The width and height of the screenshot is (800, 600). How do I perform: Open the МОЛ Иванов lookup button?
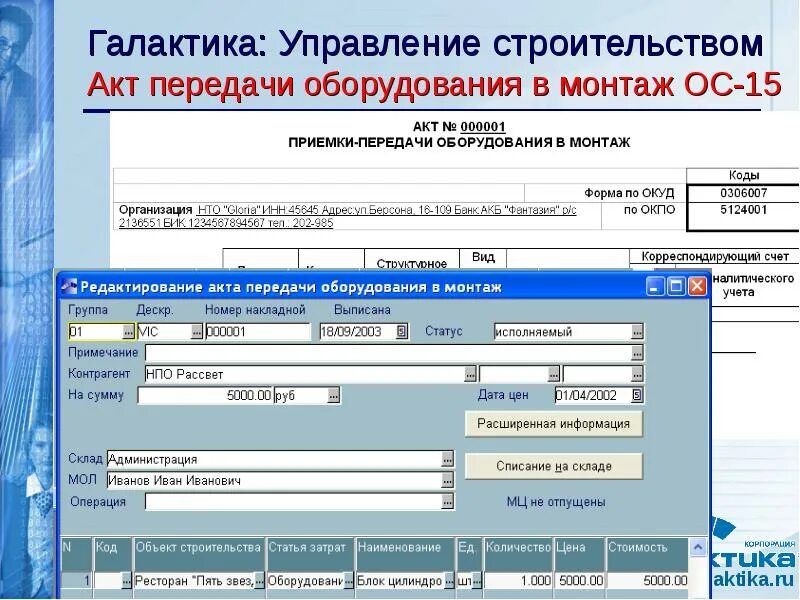pyautogui.click(x=447, y=480)
